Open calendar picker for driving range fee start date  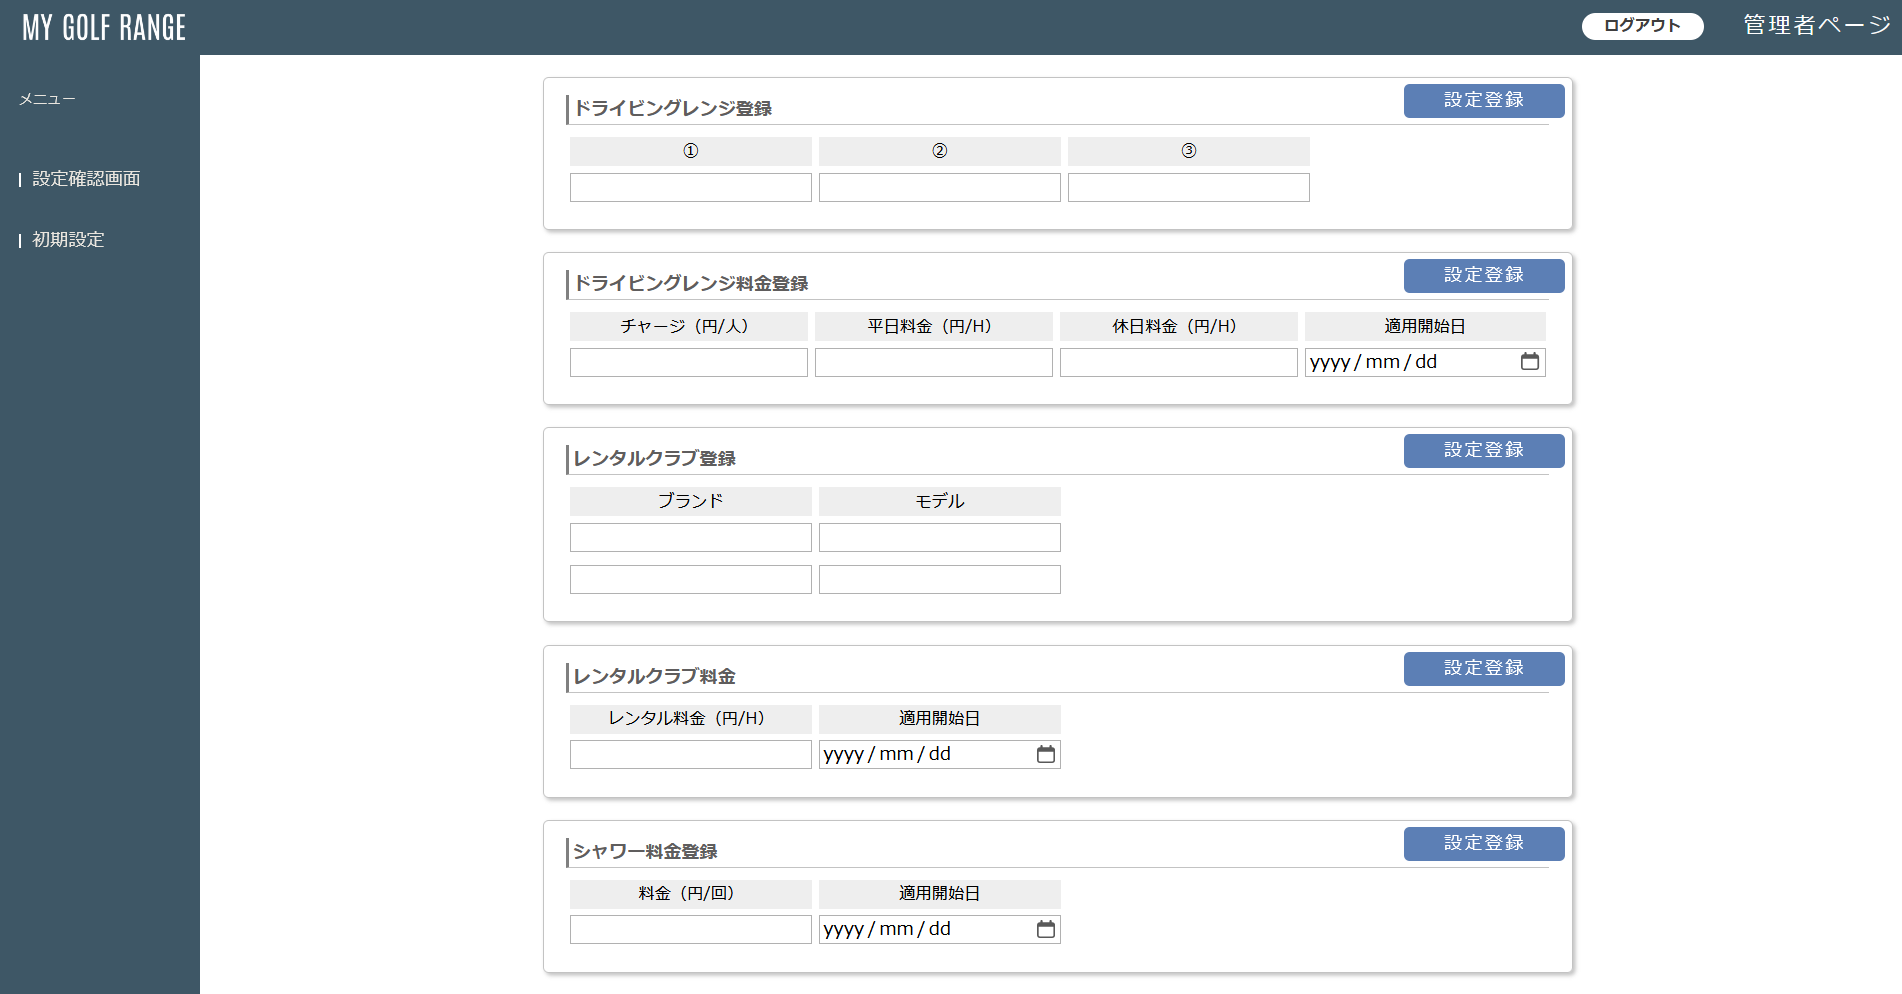(x=1529, y=362)
